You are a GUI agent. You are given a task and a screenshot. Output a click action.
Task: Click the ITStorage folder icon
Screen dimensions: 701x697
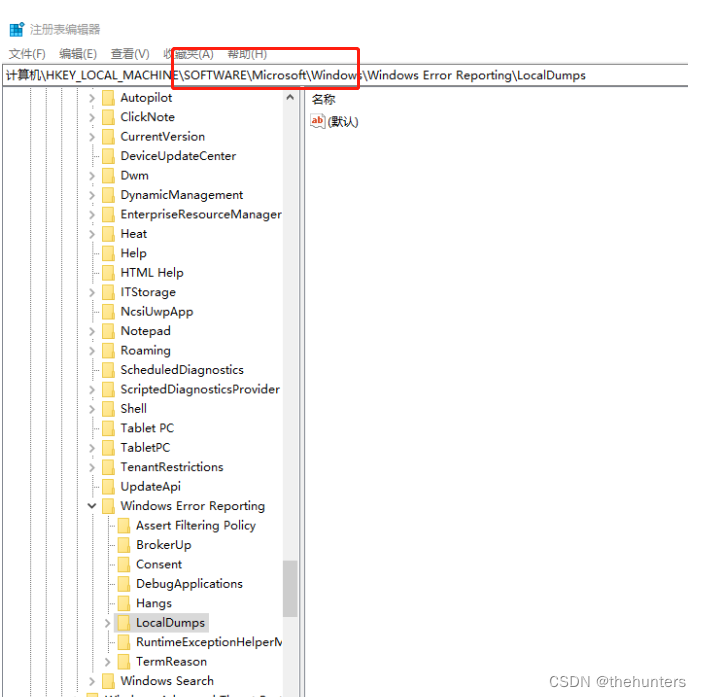108,292
